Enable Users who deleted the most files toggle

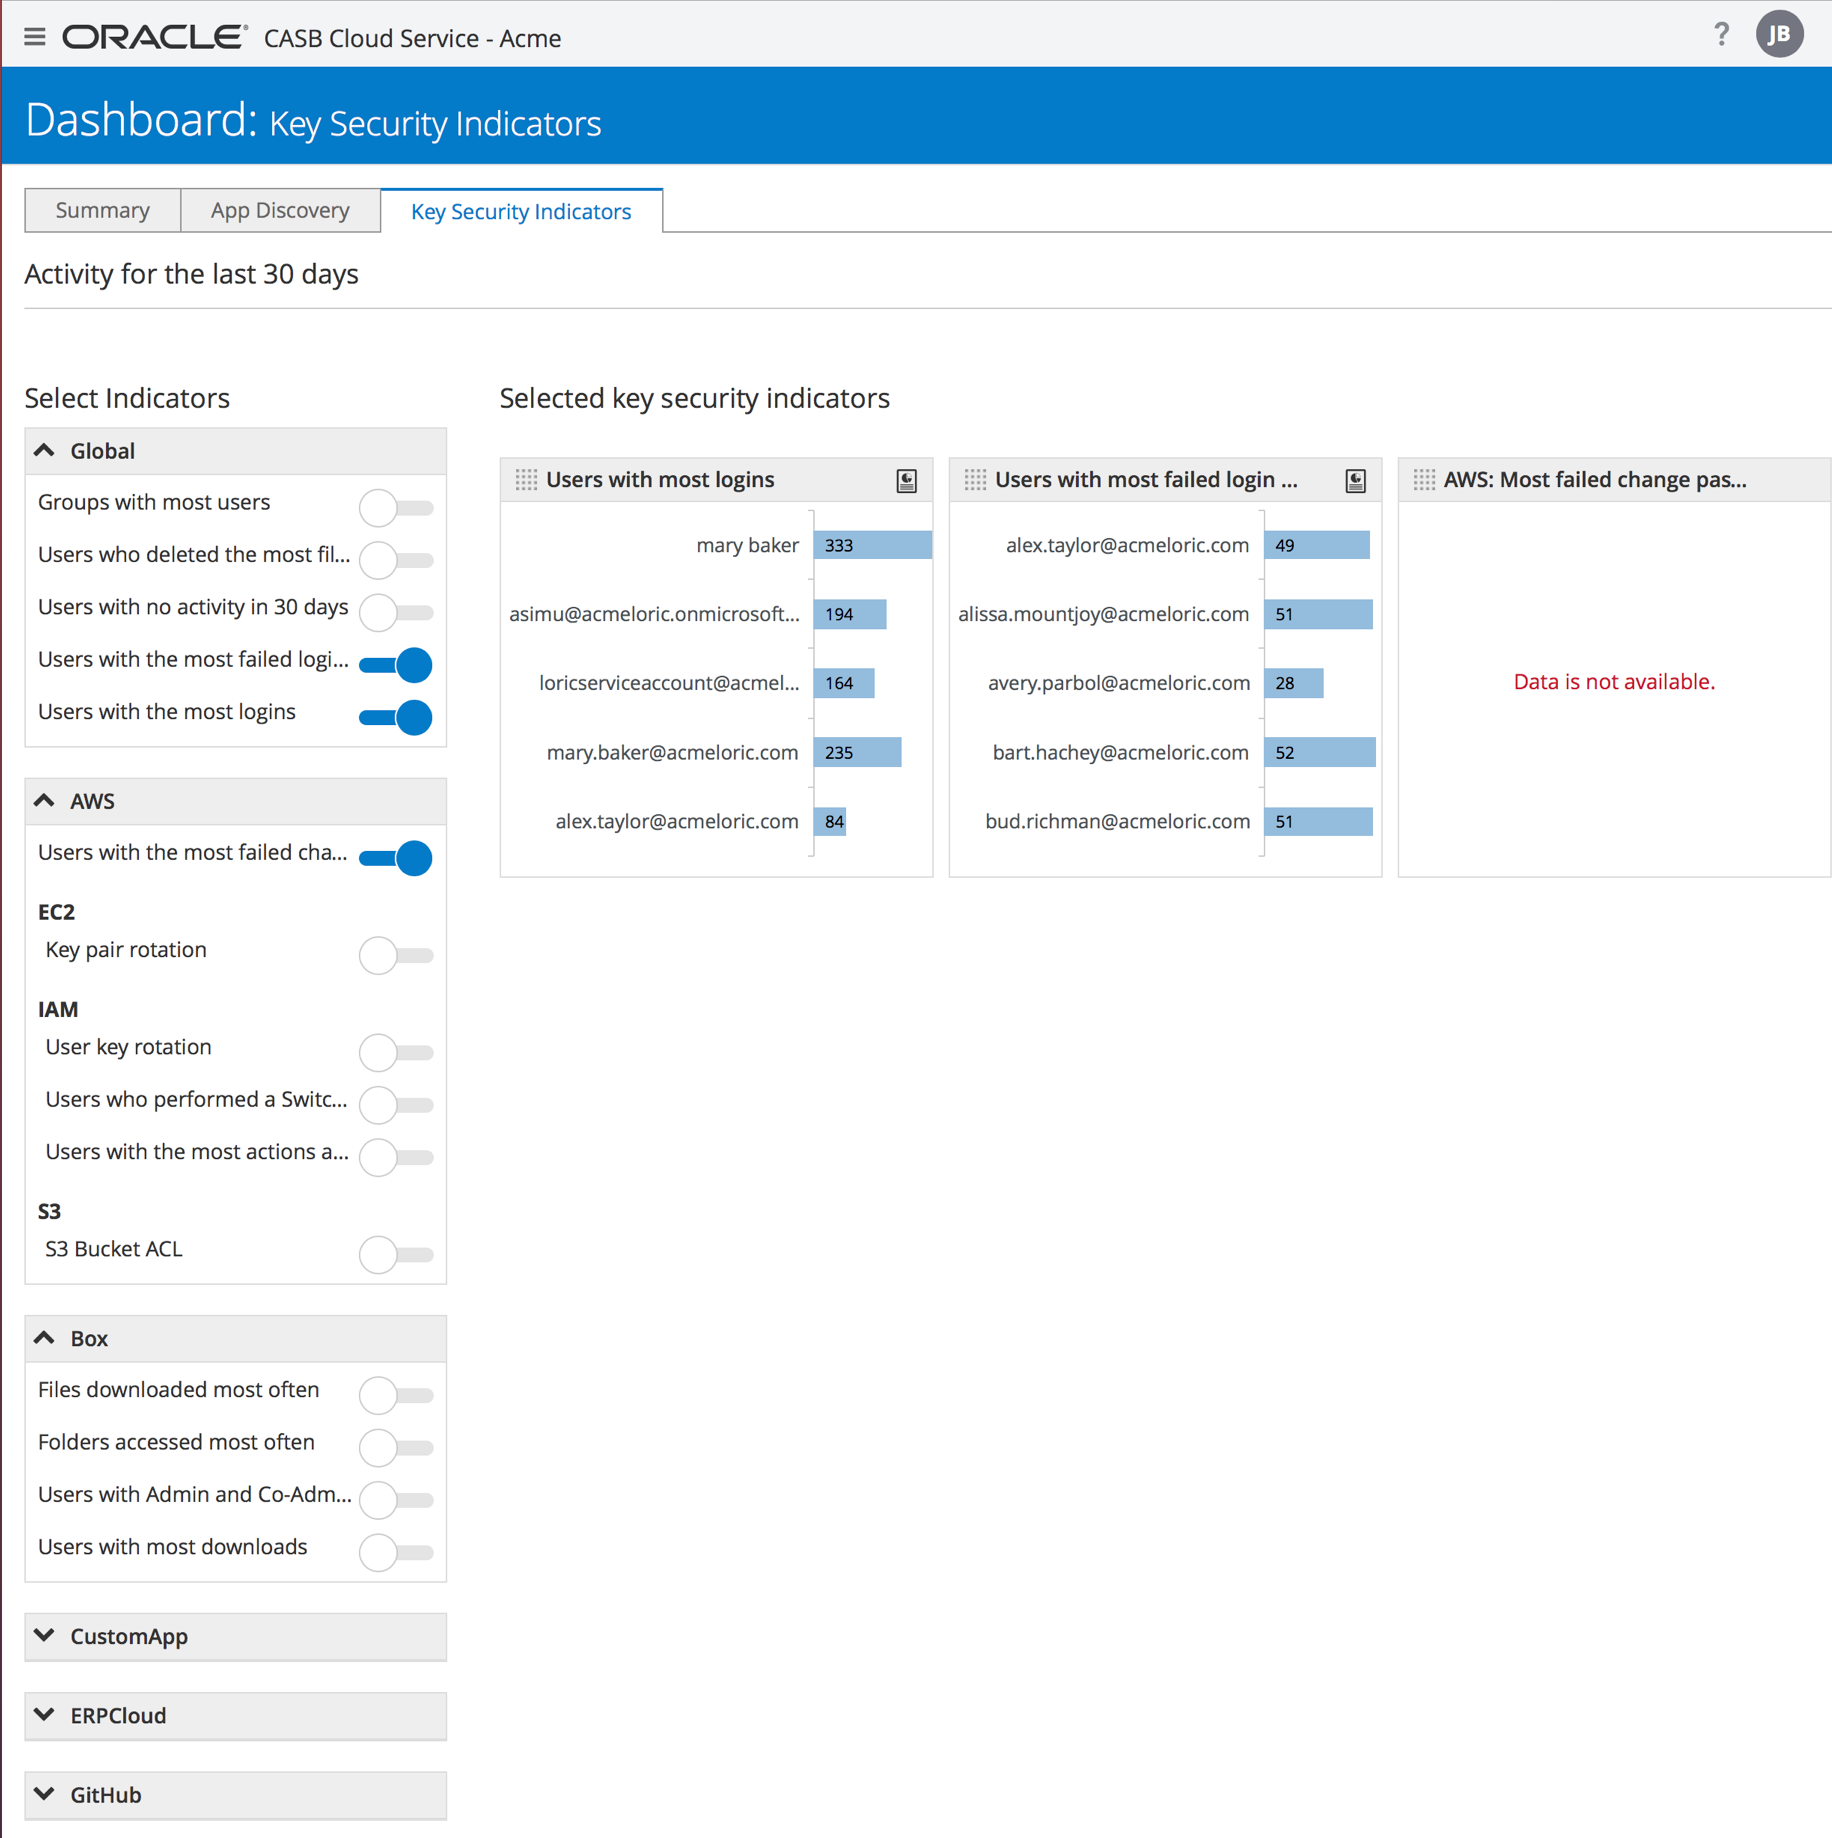[396, 560]
